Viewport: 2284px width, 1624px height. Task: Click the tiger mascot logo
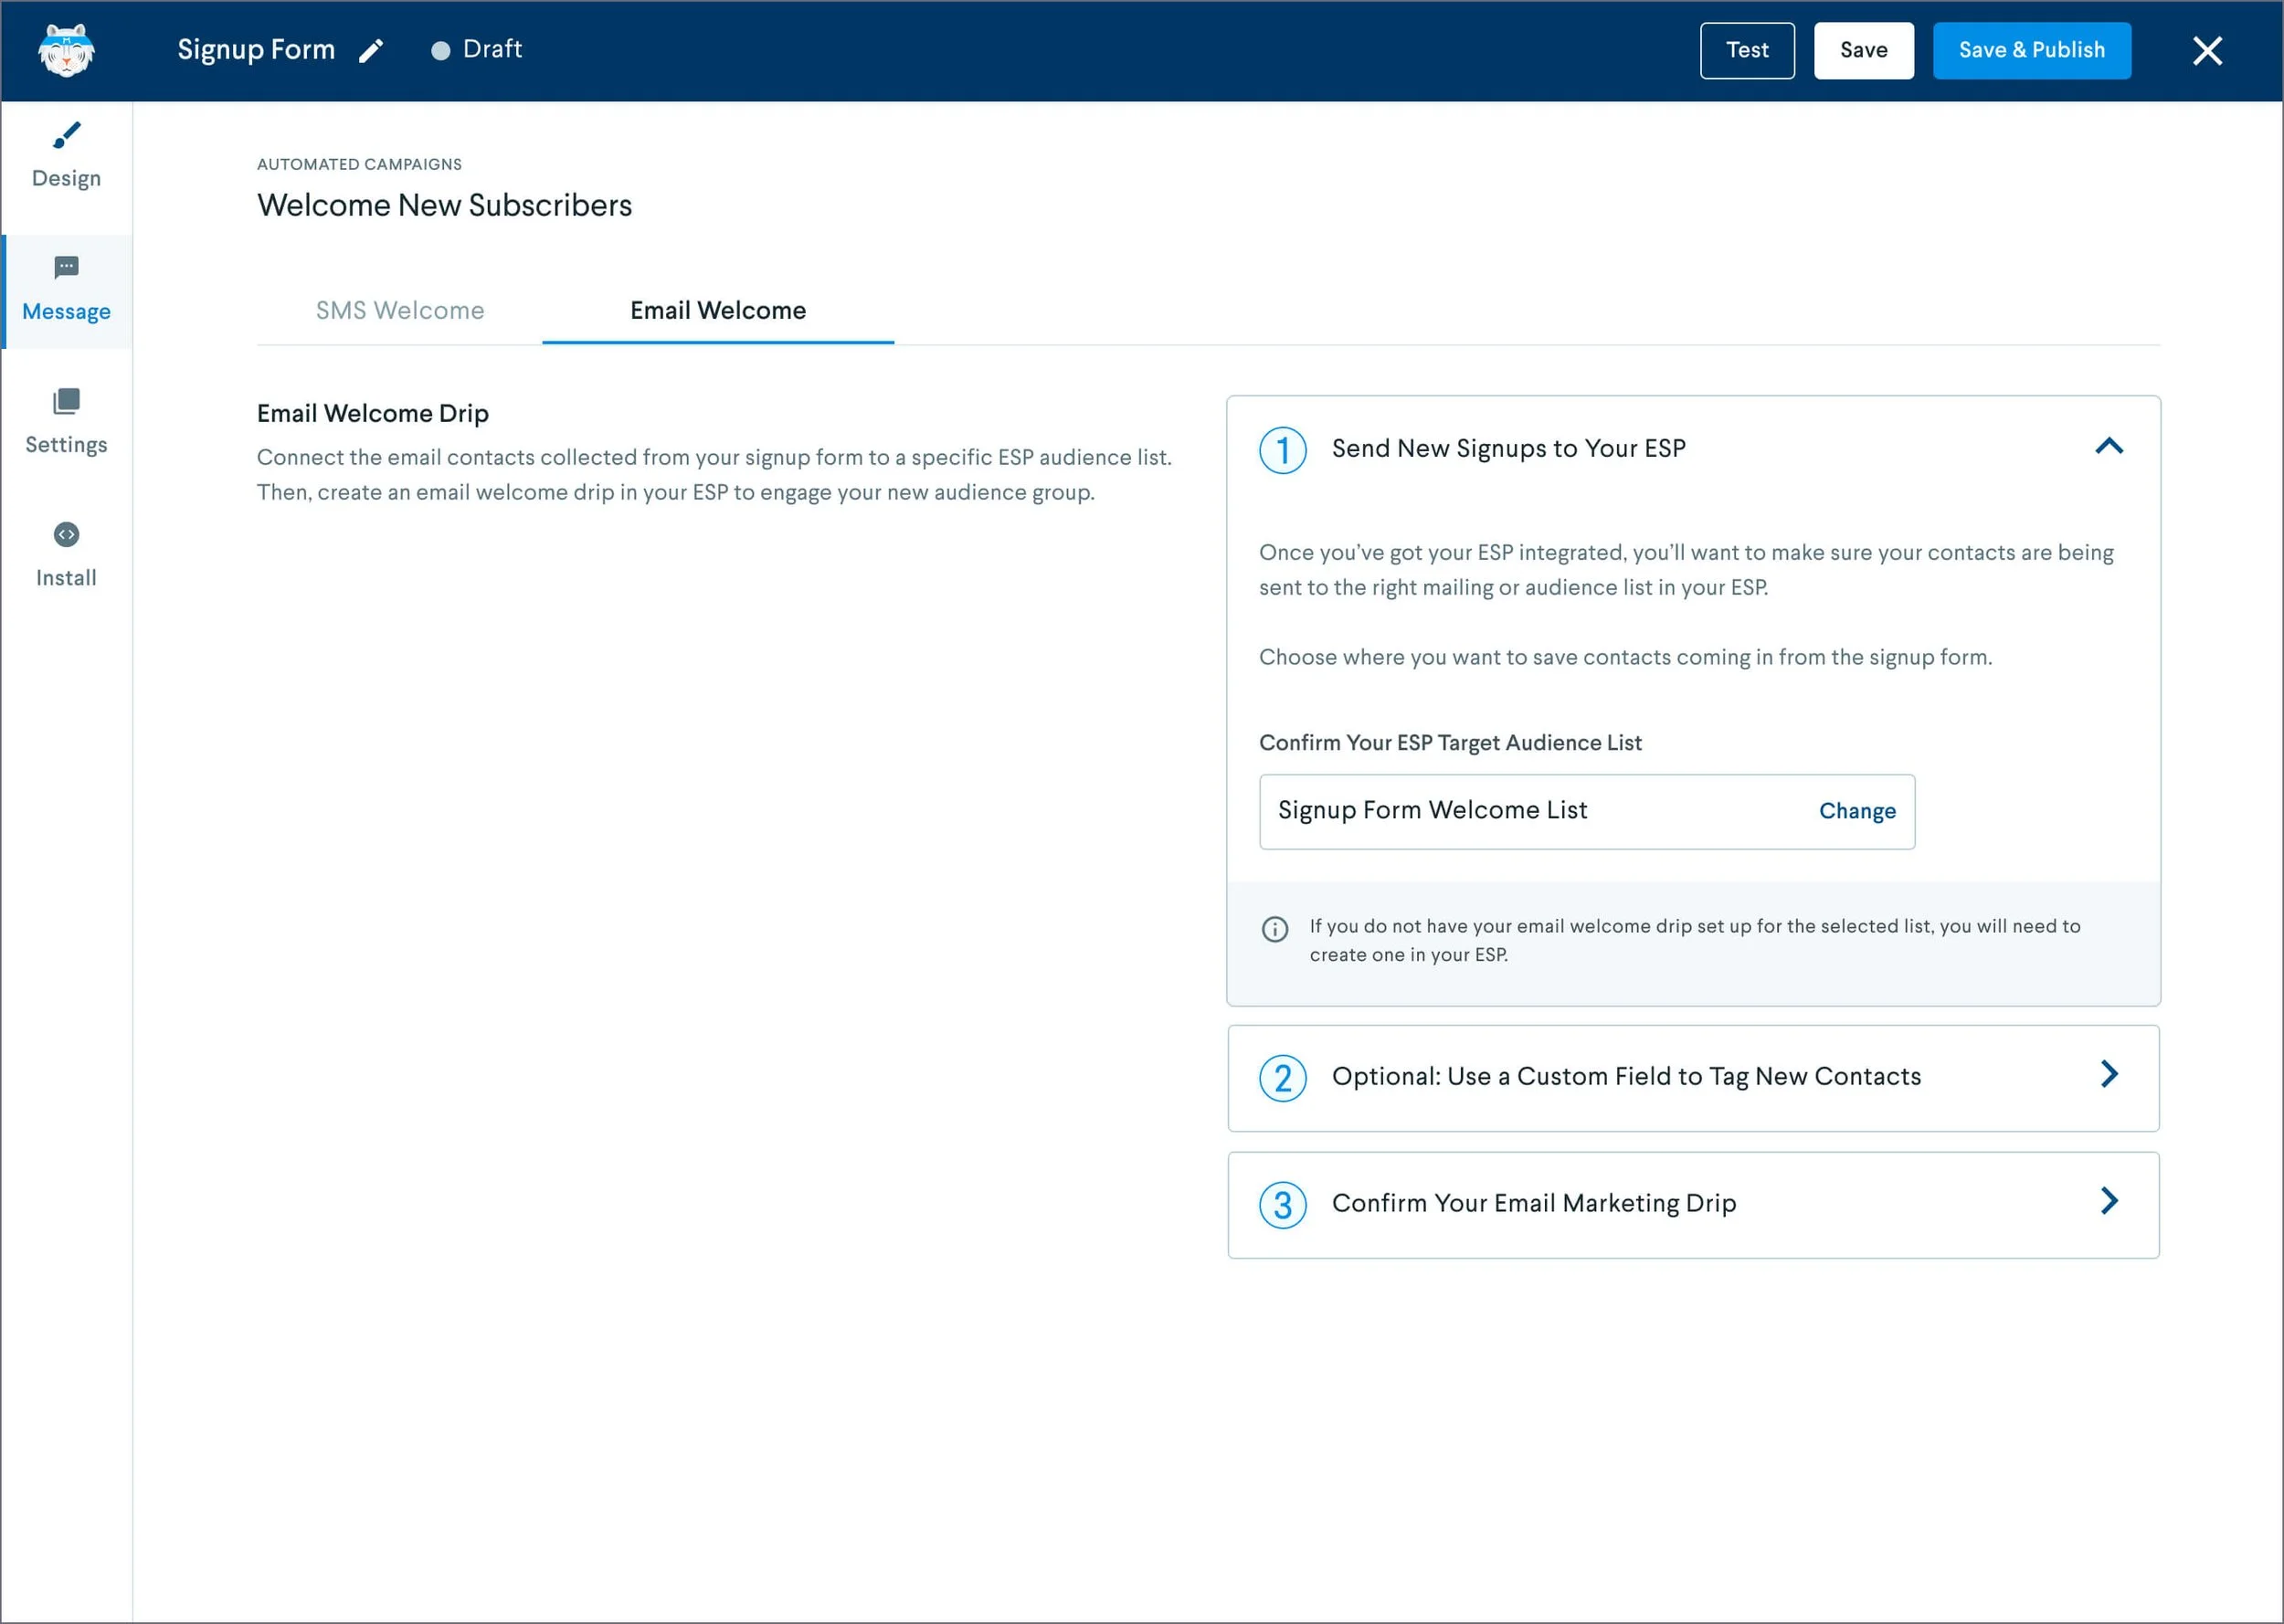[66, 50]
